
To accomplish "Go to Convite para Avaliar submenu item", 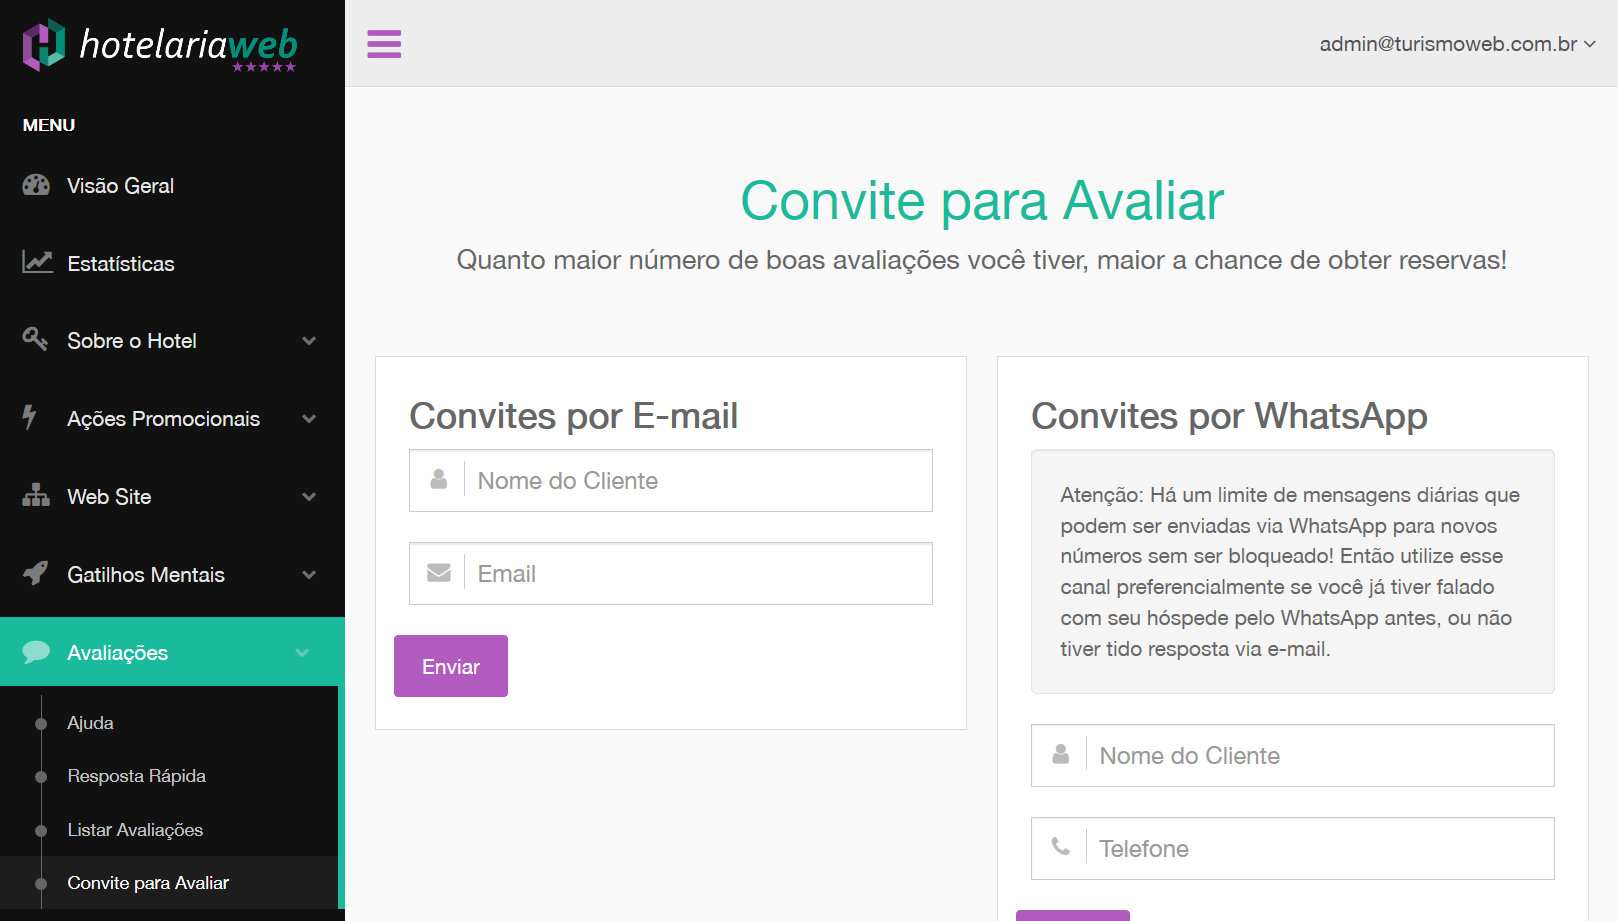I will point(148,883).
